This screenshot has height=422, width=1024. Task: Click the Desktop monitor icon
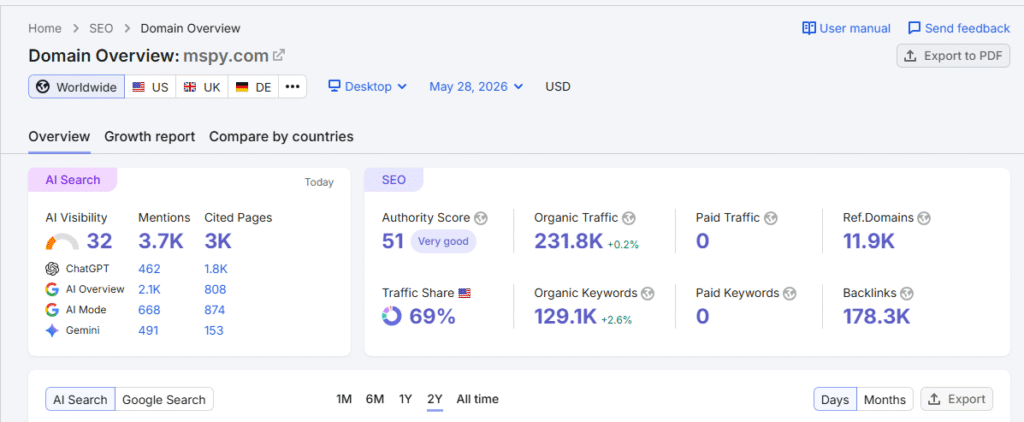click(x=334, y=86)
